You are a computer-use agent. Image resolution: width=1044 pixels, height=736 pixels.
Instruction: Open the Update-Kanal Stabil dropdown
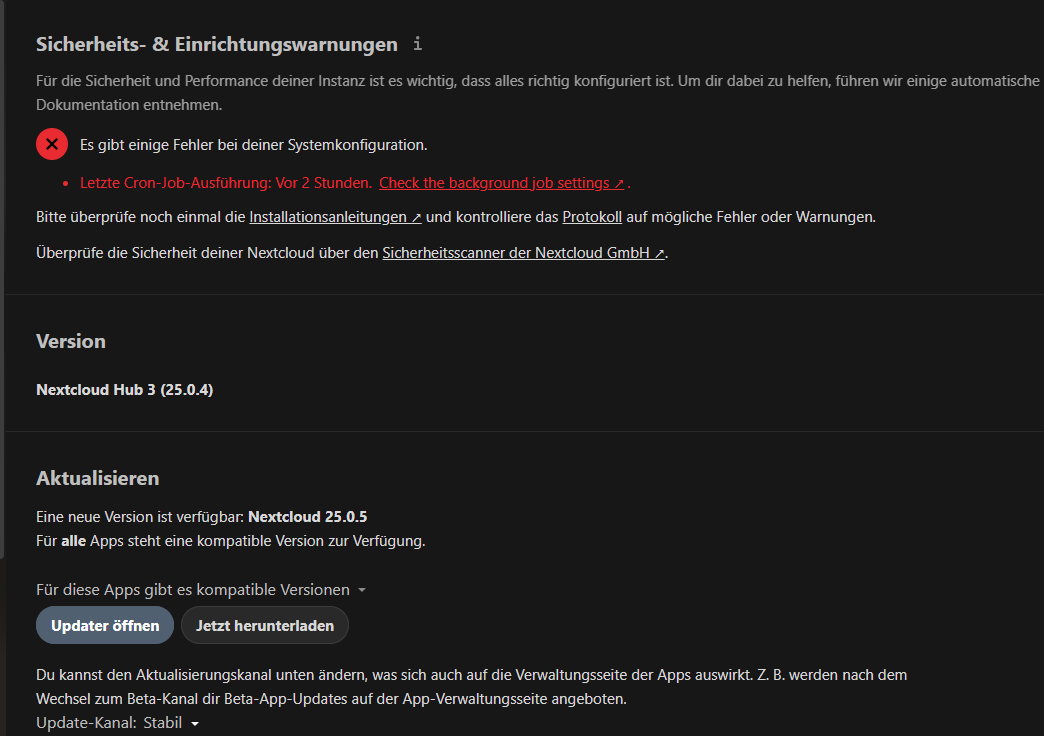coord(171,723)
